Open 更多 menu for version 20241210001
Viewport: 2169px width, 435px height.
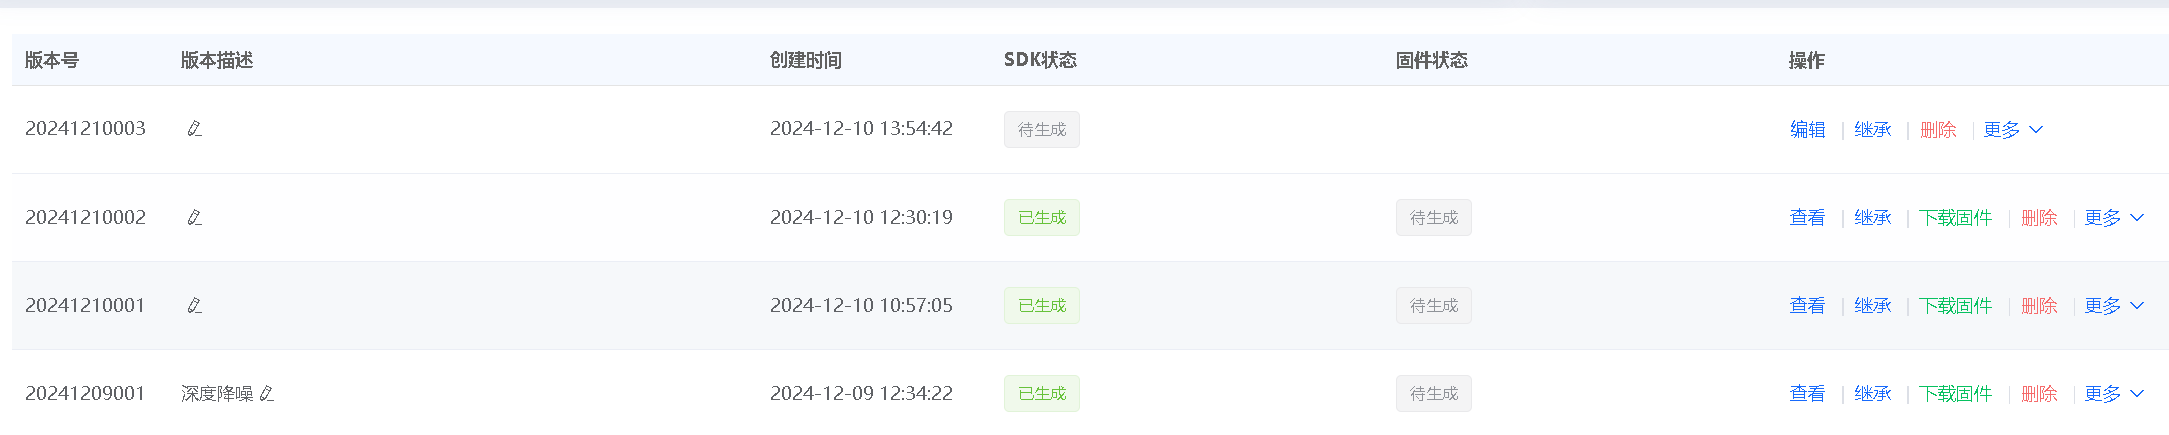pos(2114,306)
